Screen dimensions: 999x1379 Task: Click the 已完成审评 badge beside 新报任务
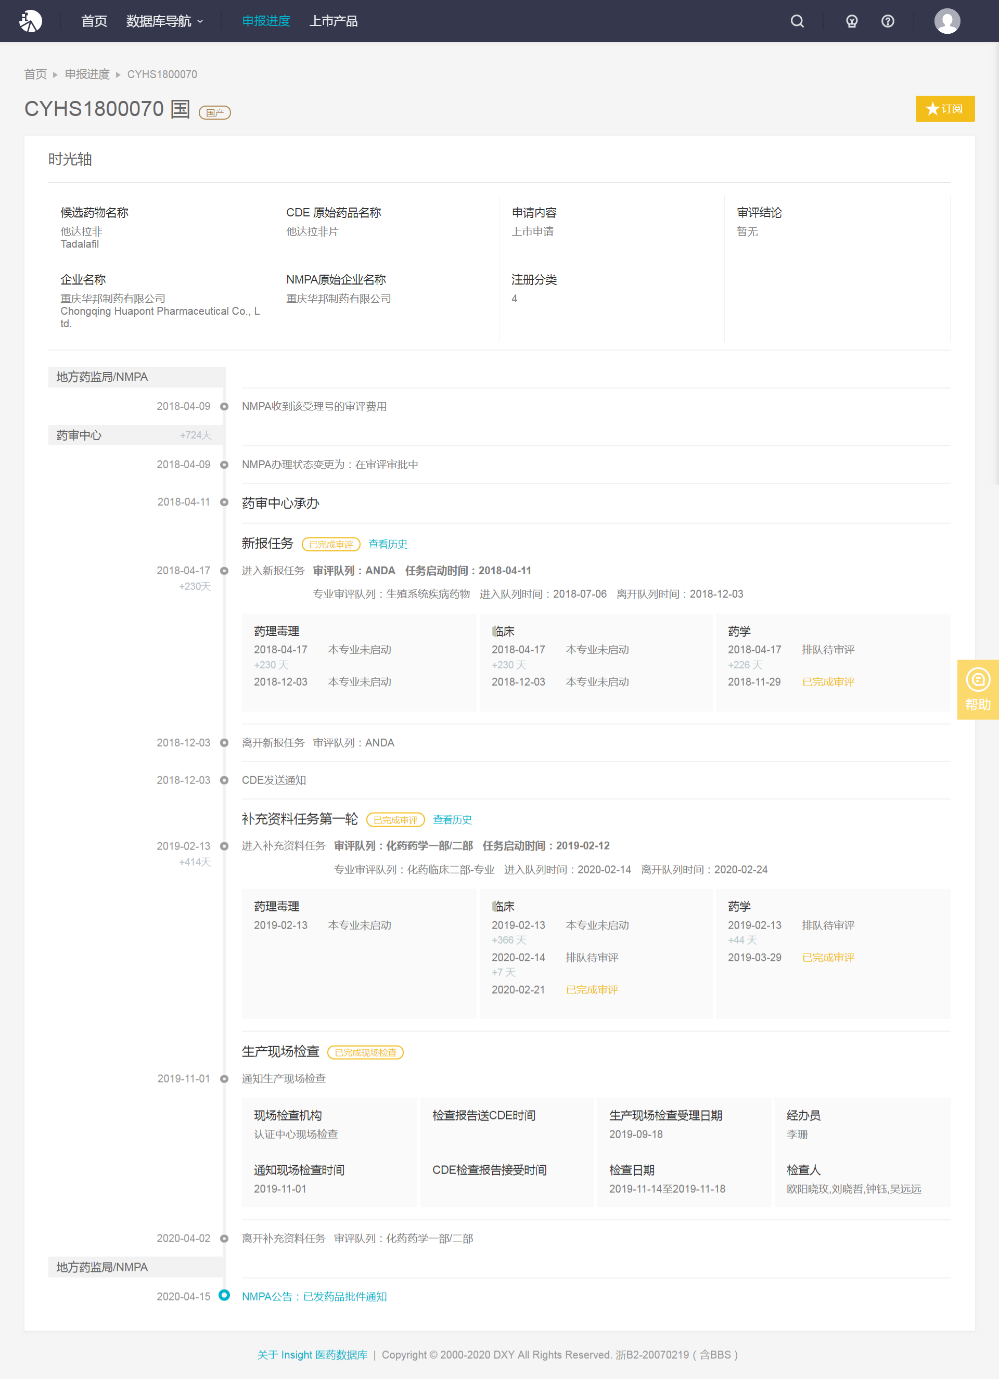coord(331,544)
